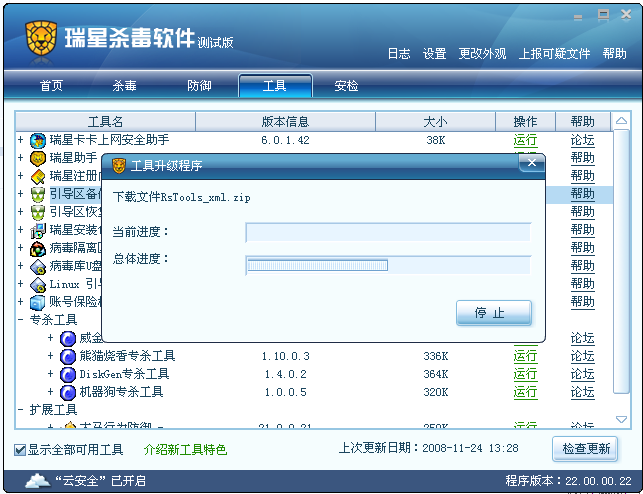Sort by 工具名 column header

click(x=105, y=121)
